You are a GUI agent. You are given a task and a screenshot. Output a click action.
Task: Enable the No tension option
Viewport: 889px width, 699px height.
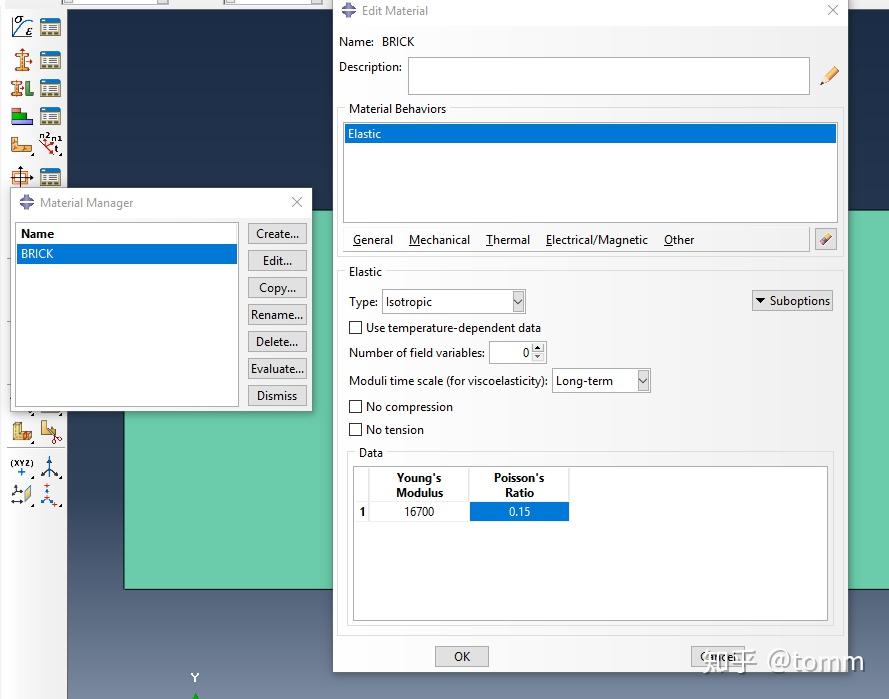pyautogui.click(x=355, y=429)
